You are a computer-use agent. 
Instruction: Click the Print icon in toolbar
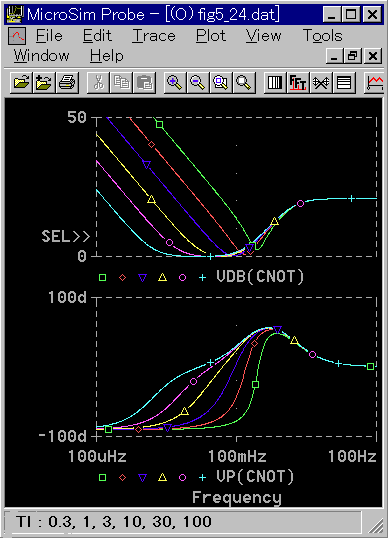(x=67, y=82)
